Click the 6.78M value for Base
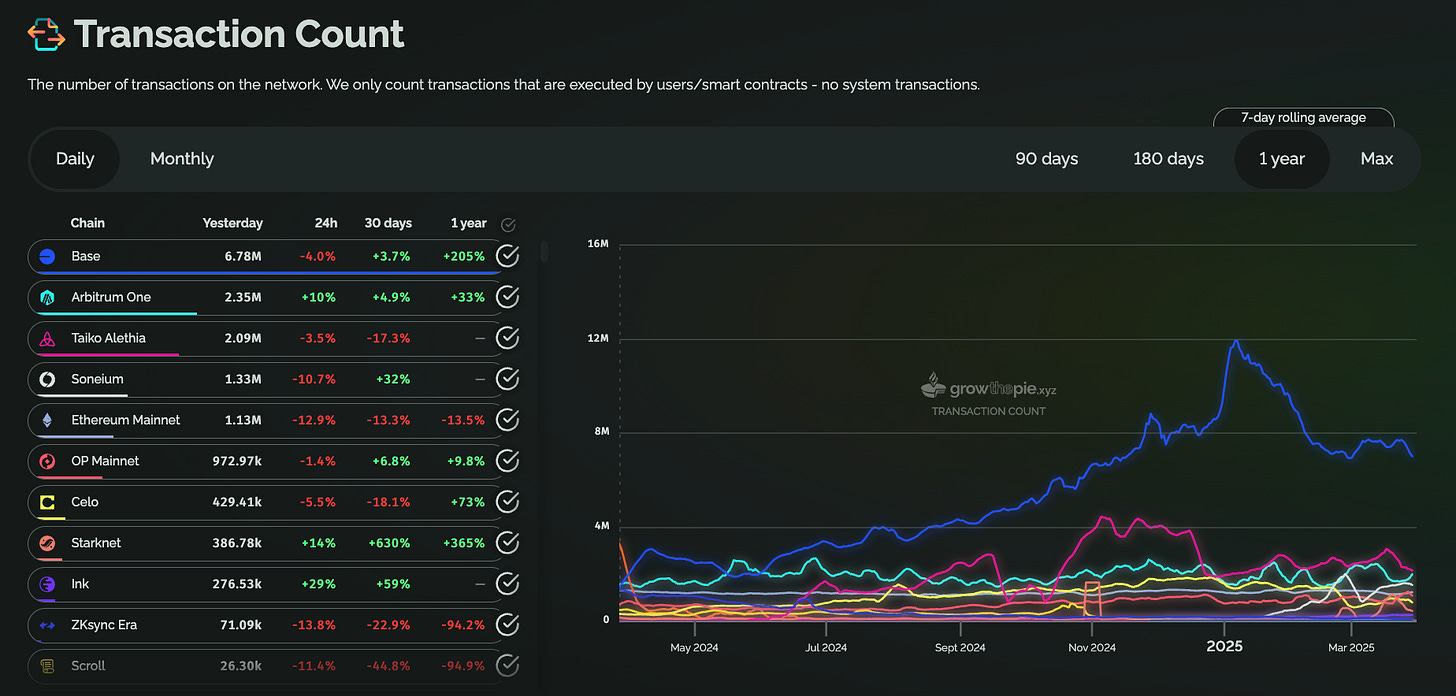Viewport: 1456px width, 696px height. 243,256
